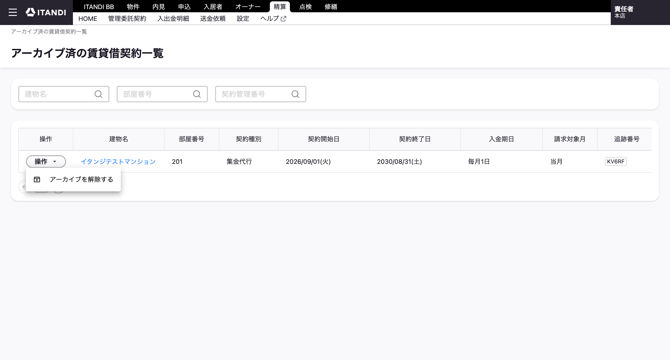The width and height of the screenshot is (670, 360).
Task: Click the 契約開始日 column header
Action: pyautogui.click(x=323, y=139)
